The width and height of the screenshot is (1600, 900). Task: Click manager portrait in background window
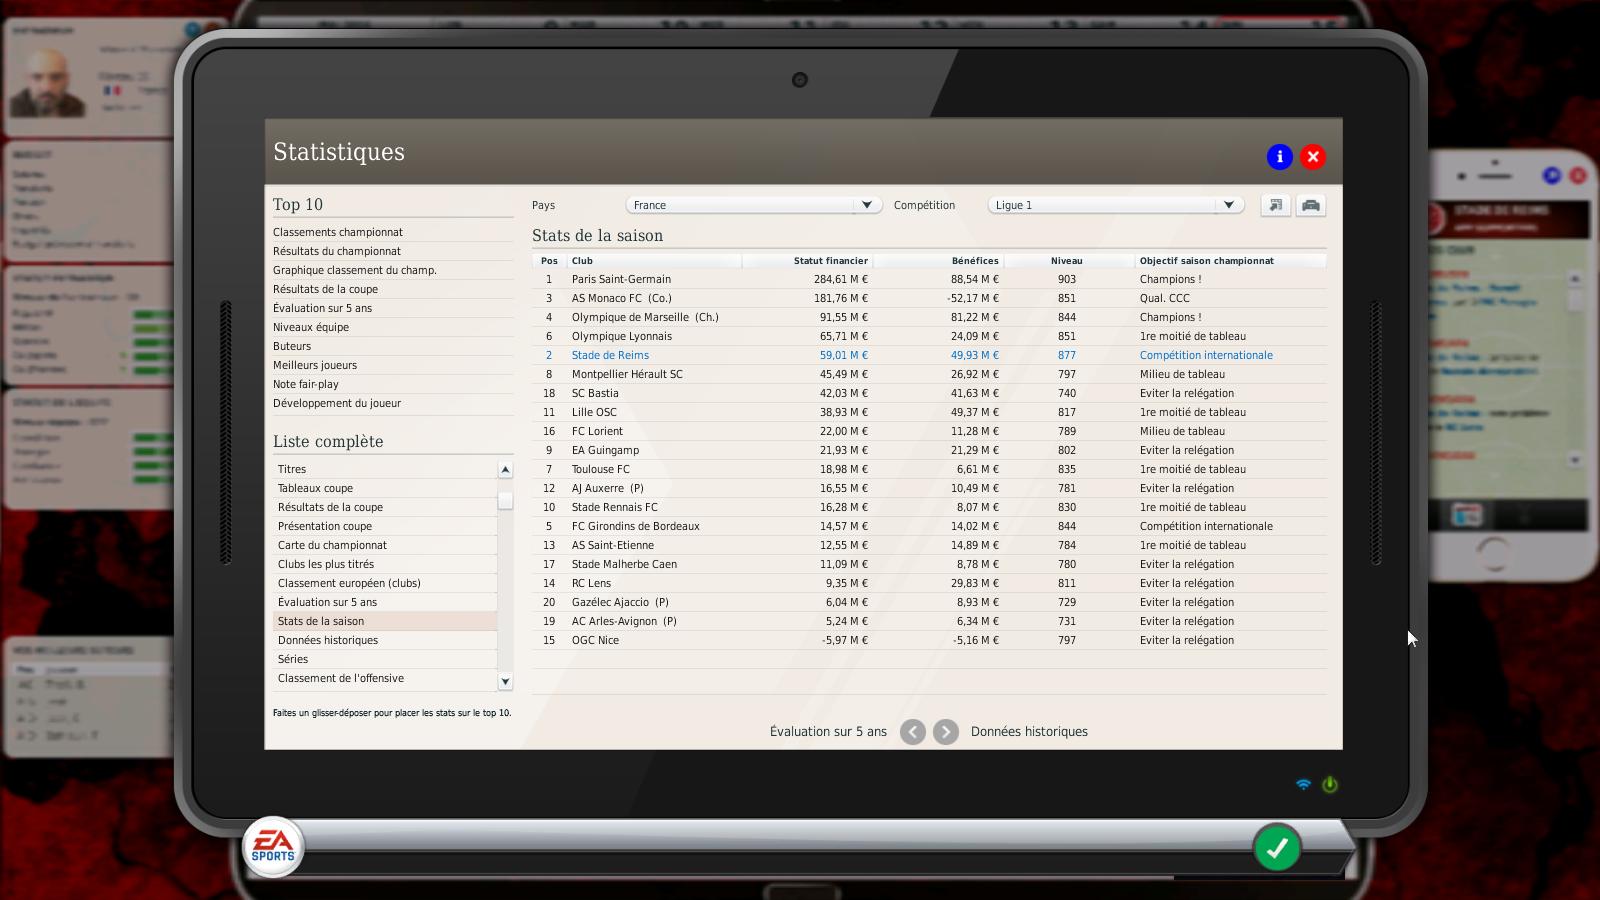click(47, 82)
